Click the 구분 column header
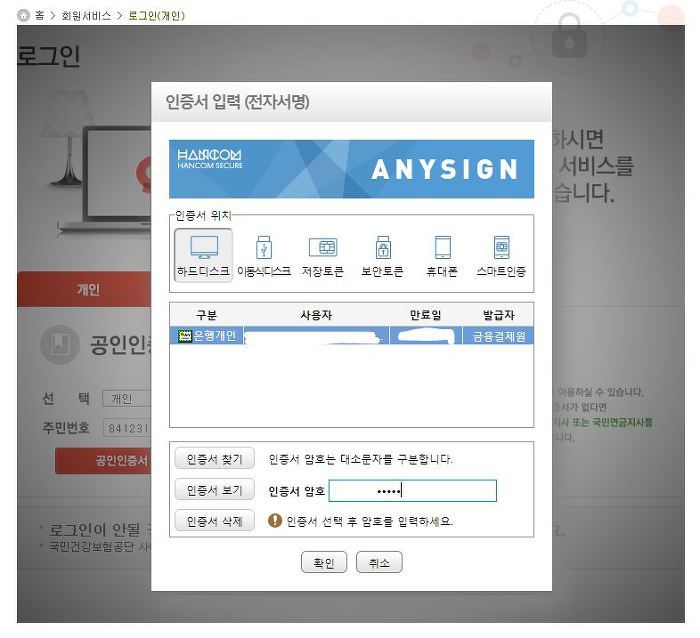This screenshot has height=638, width=700. (206, 315)
